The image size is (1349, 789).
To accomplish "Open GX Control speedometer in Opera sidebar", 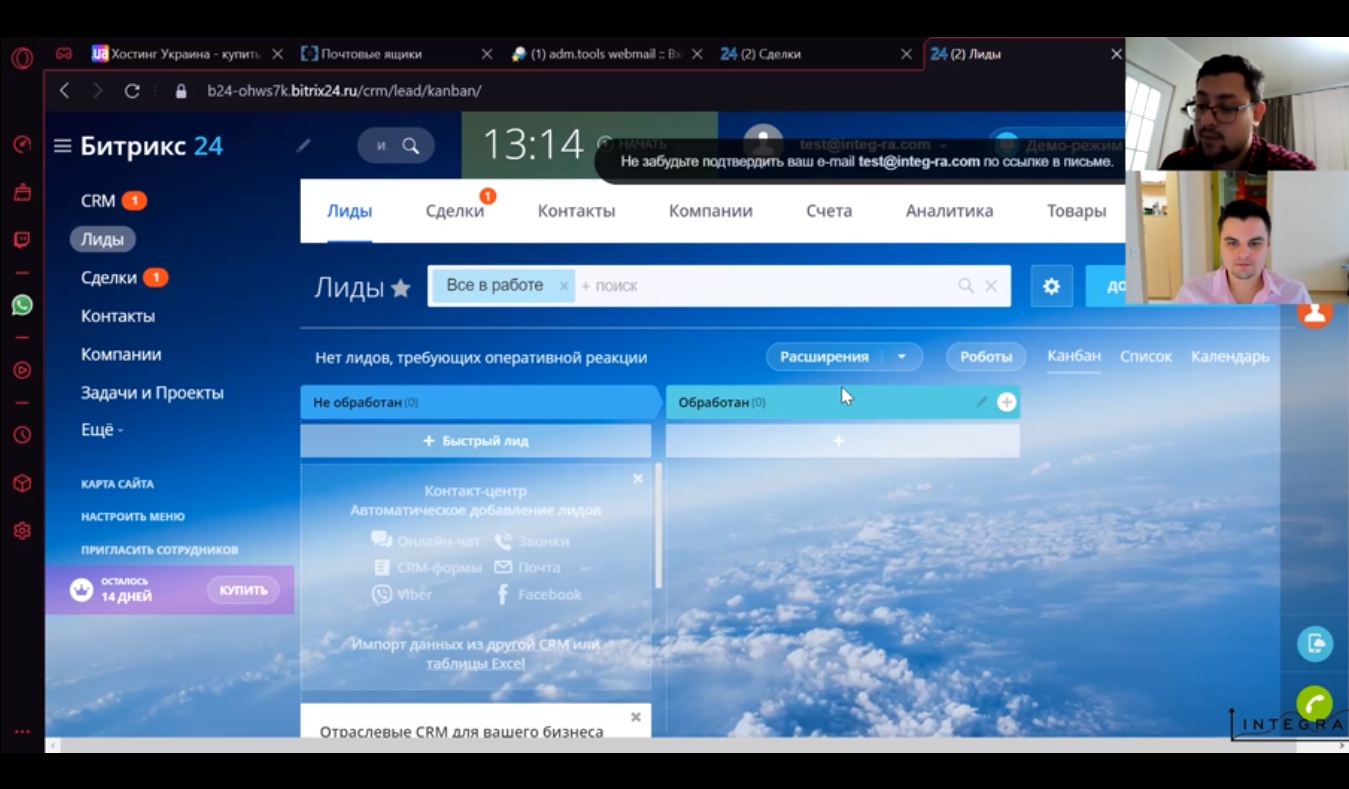I will coord(22,144).
